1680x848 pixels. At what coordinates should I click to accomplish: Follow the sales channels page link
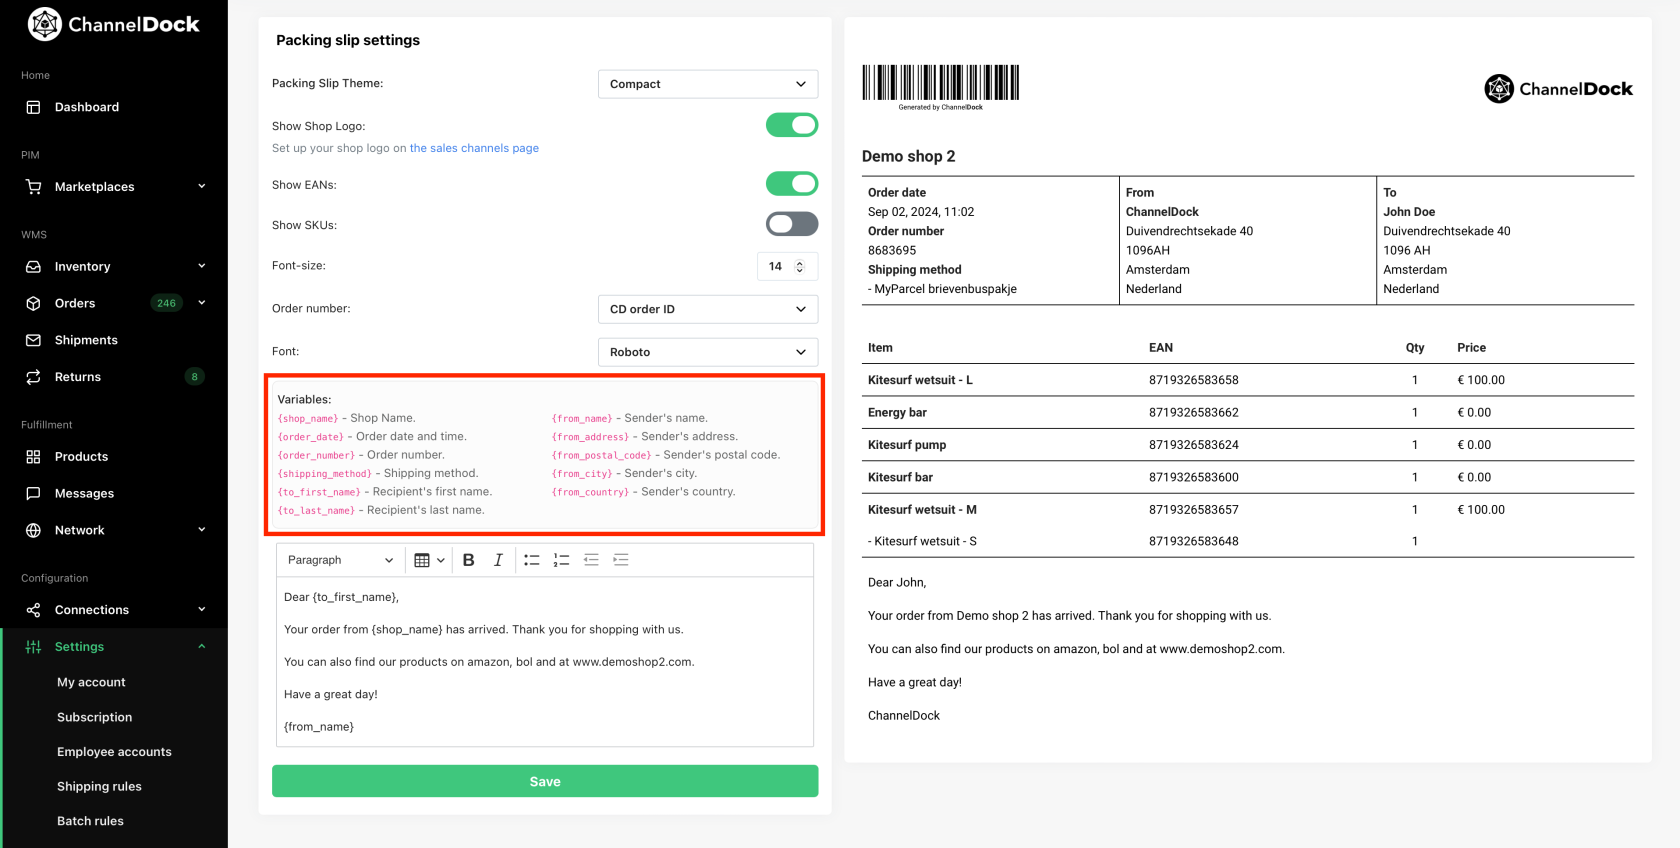click(x=474, y=148)
